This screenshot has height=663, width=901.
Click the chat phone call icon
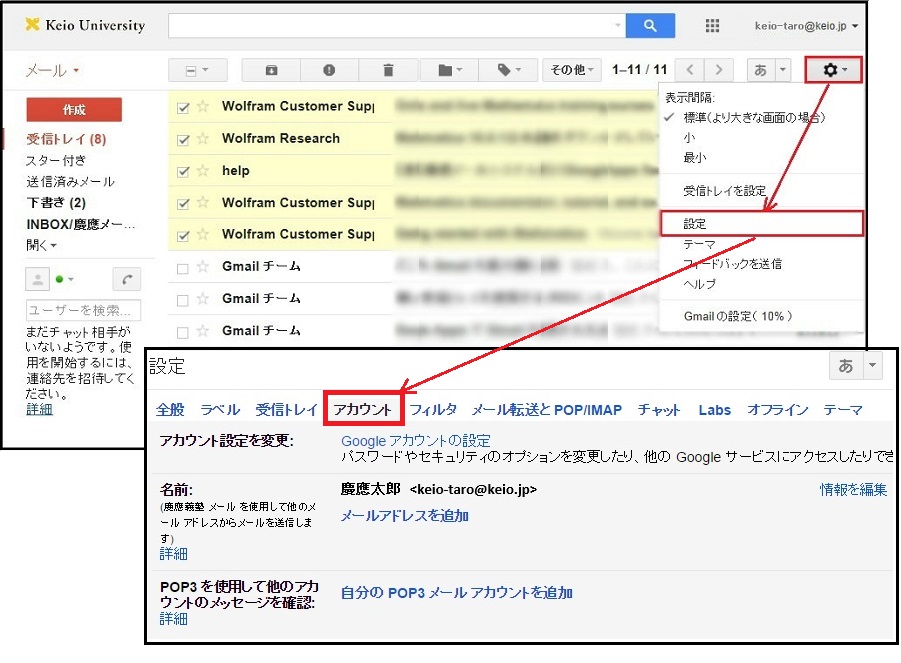(x=126, y=279)
